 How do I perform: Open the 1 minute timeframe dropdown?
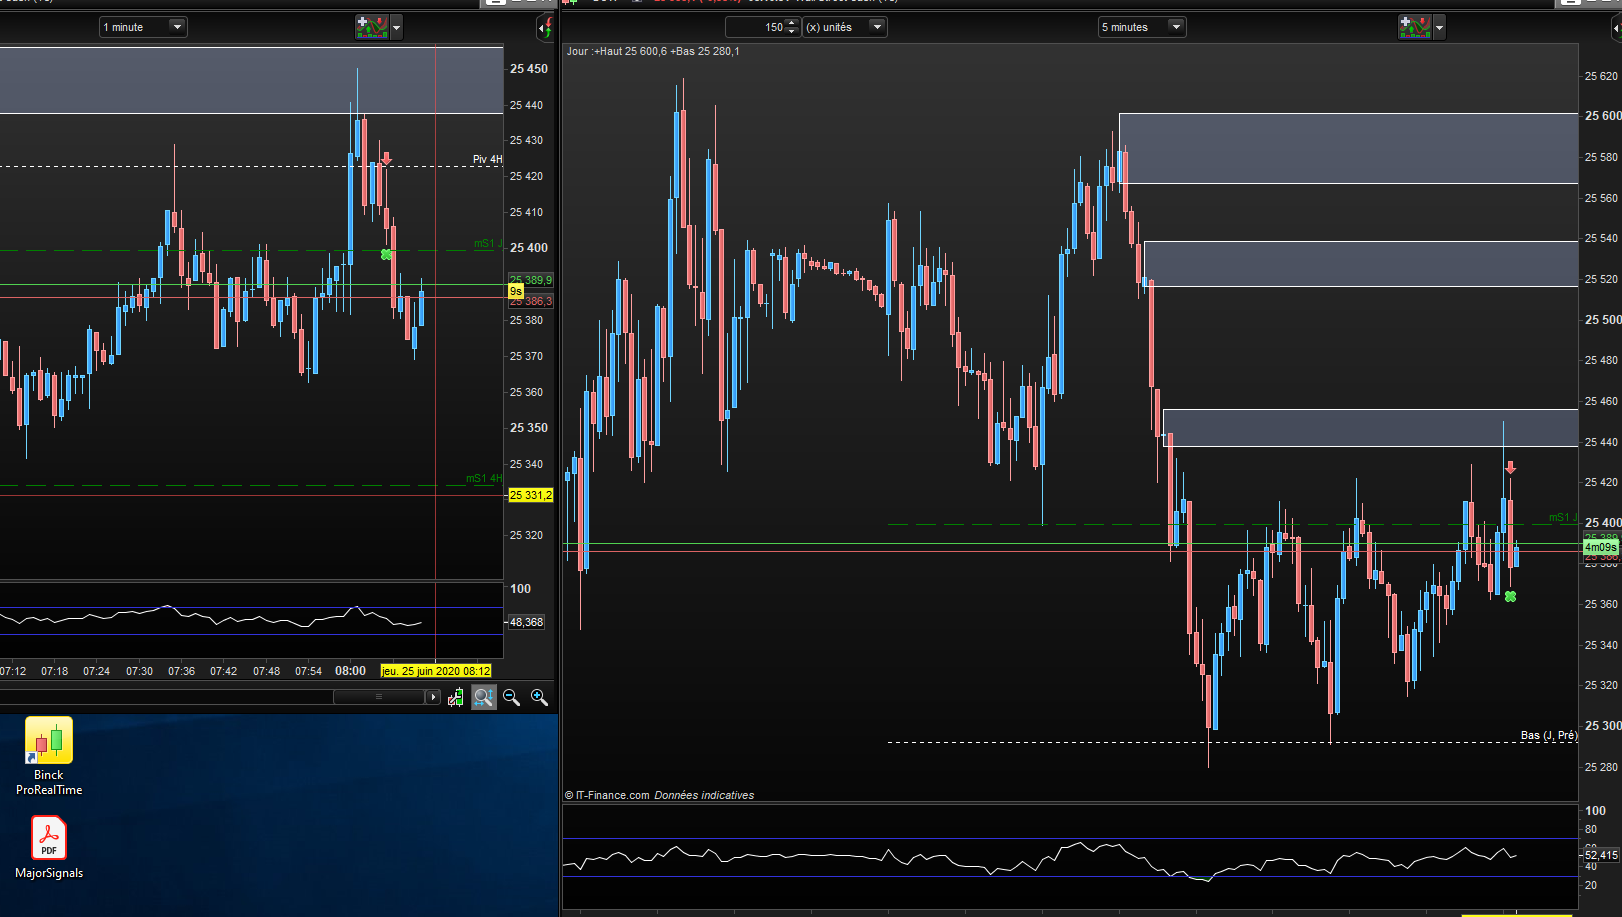(x=143, y=27)
